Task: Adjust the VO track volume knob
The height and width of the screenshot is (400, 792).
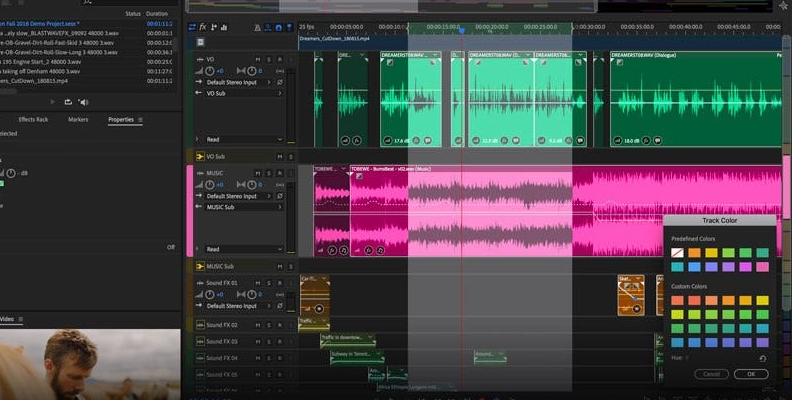Action: pyautogui.click(x=210, y=71)
